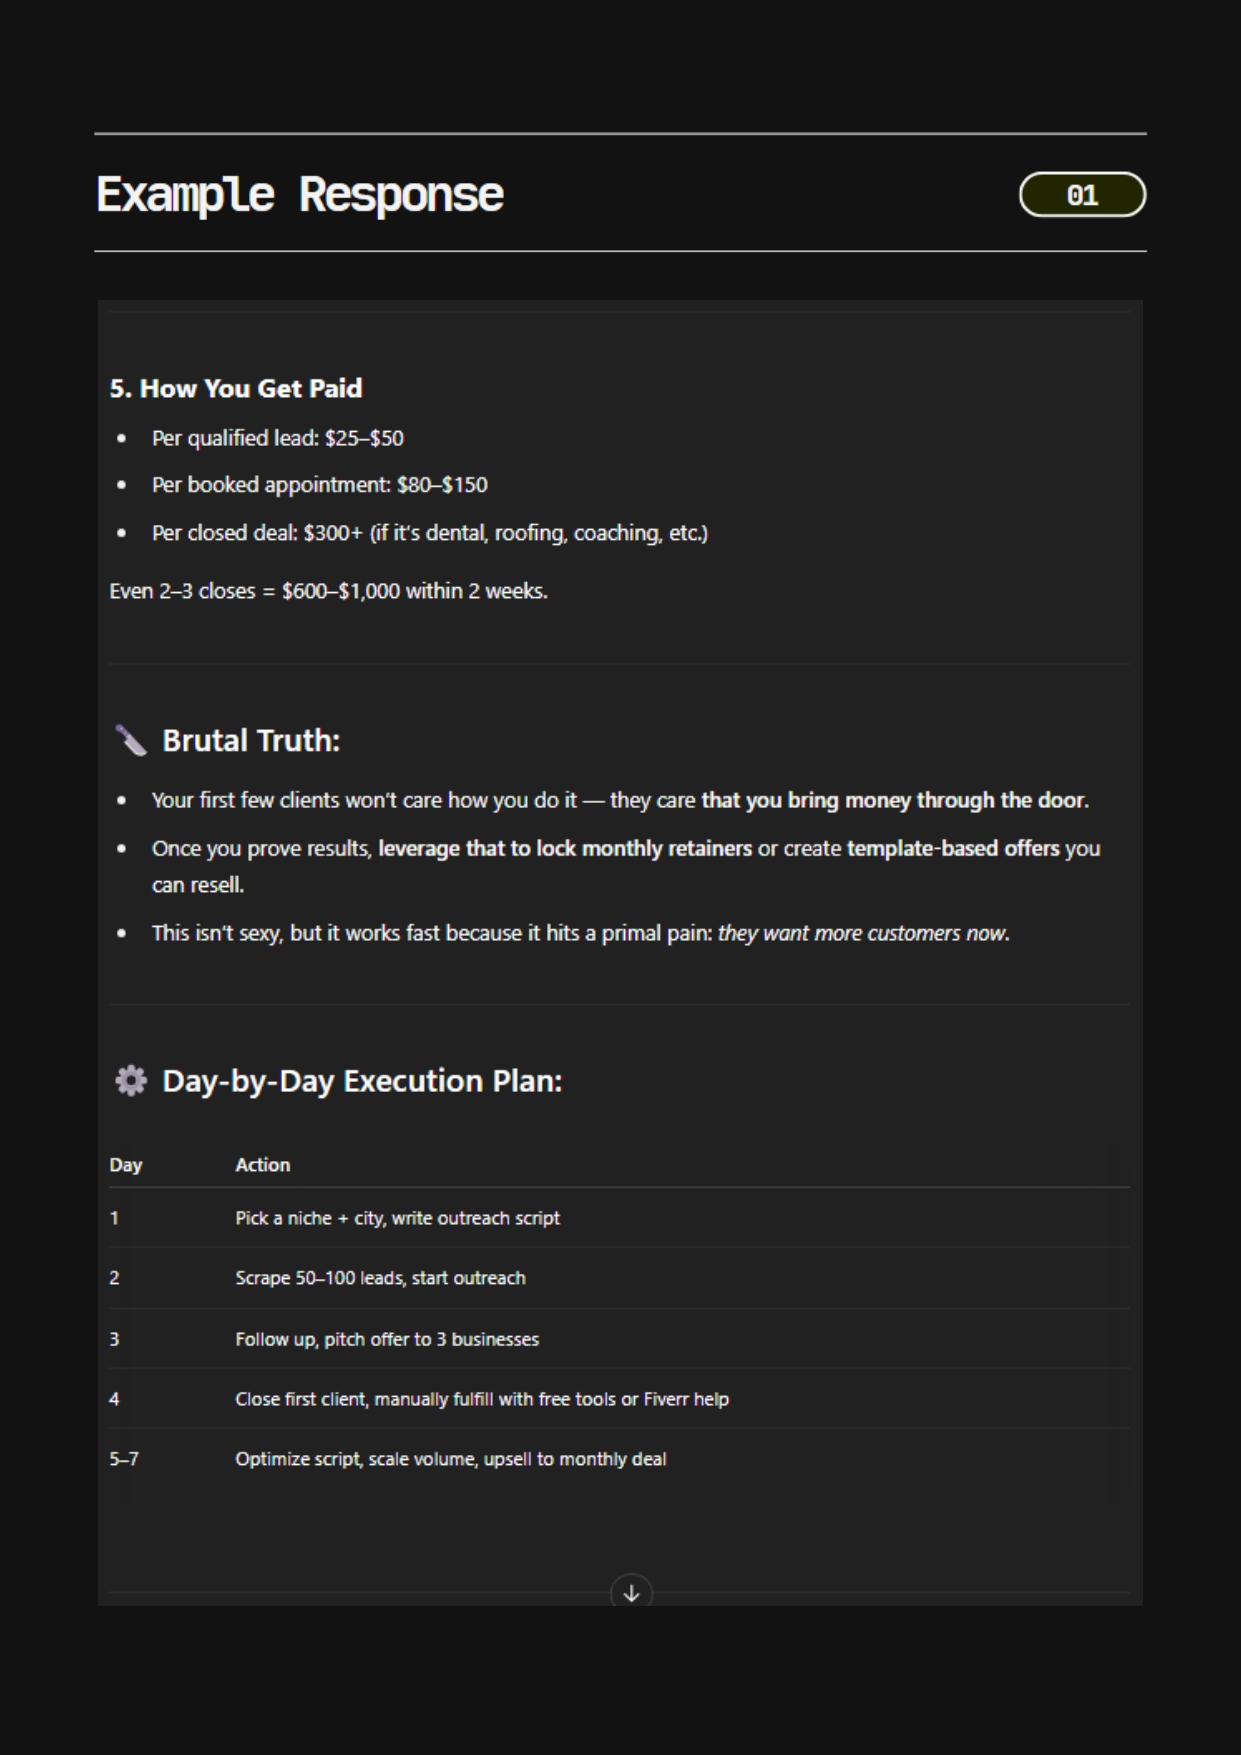1241x1755 pixels.
Task: Click the 'Per closed deal: $300+' bullet
Action: [x=430, y=533]
